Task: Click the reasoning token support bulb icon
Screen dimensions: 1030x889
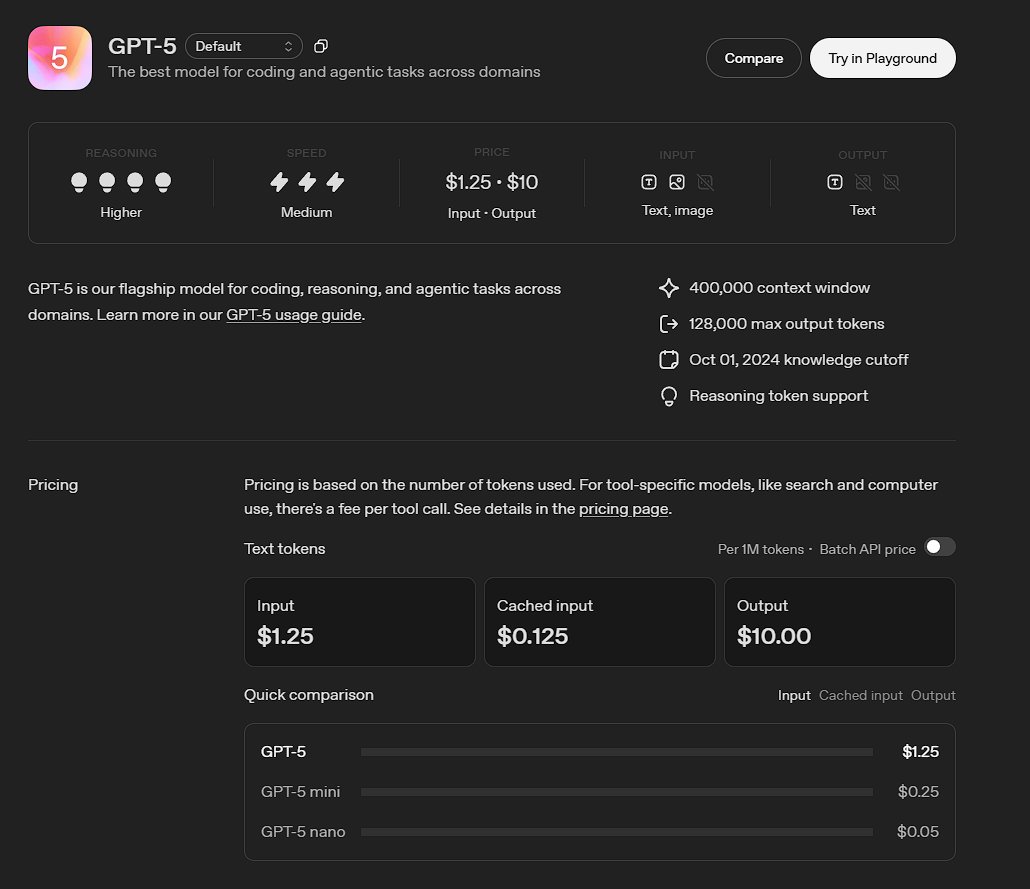Action: click(669, 396)
